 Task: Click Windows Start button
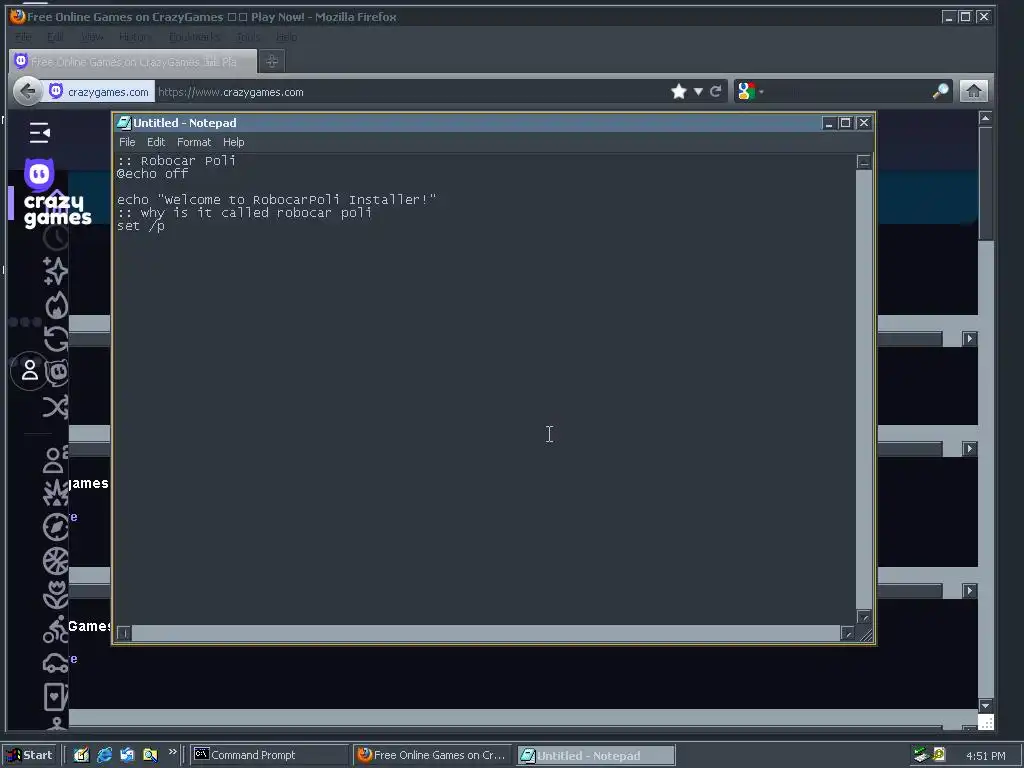pyautogui.click(x=30, y=755)
